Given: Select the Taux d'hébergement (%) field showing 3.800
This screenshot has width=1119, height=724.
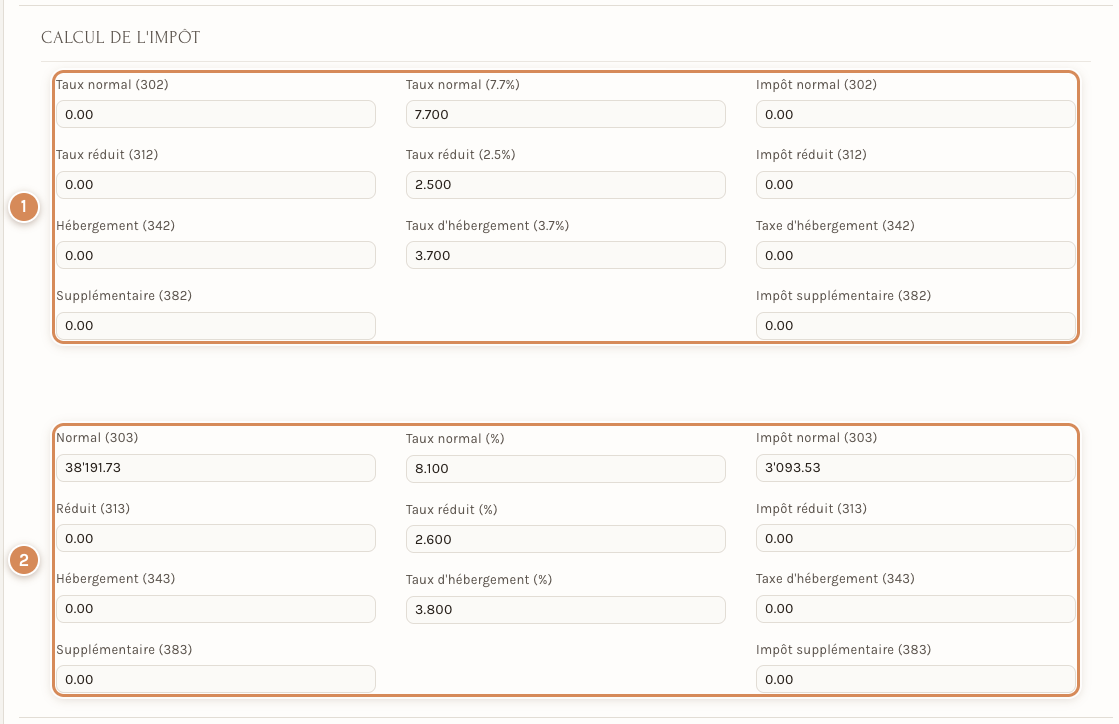Looking at the screenshot, I should point(565,610).
